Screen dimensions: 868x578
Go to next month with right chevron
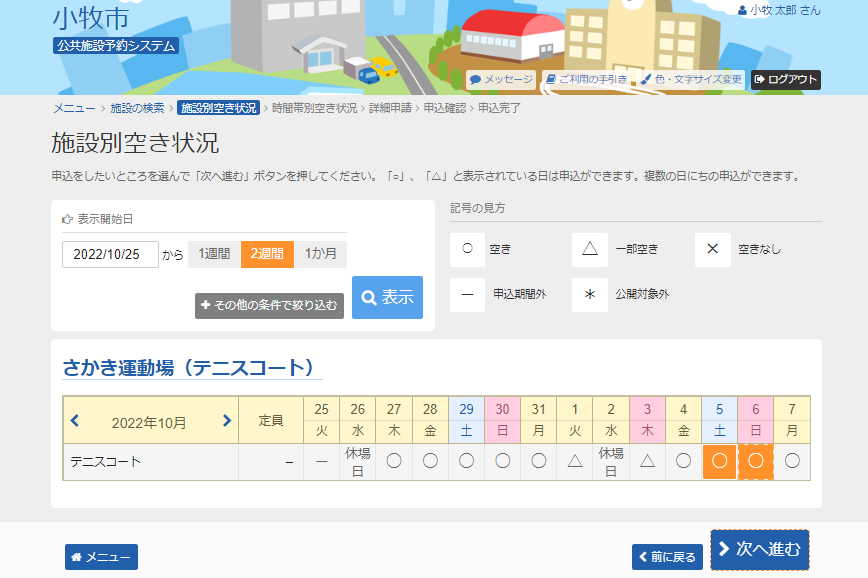[x=226, y=421]
